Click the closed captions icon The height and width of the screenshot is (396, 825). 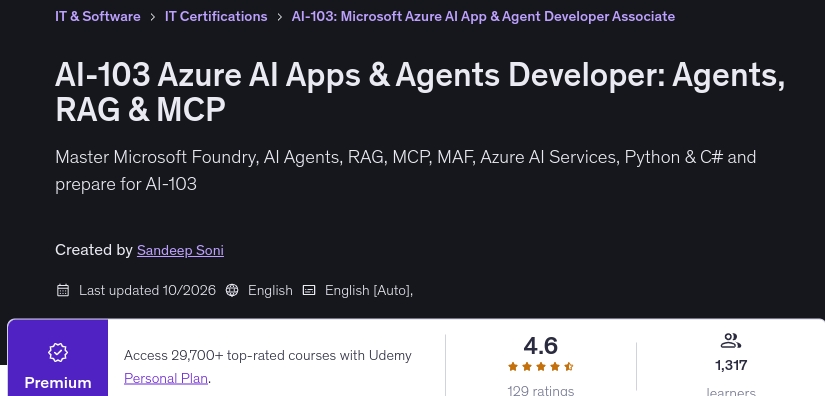309,290
